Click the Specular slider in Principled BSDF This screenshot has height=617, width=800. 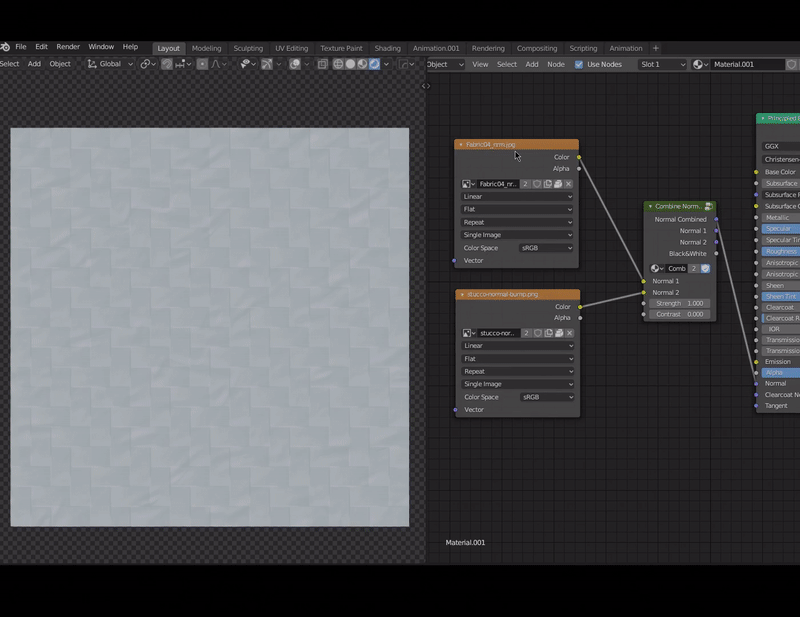click(781, 229)
